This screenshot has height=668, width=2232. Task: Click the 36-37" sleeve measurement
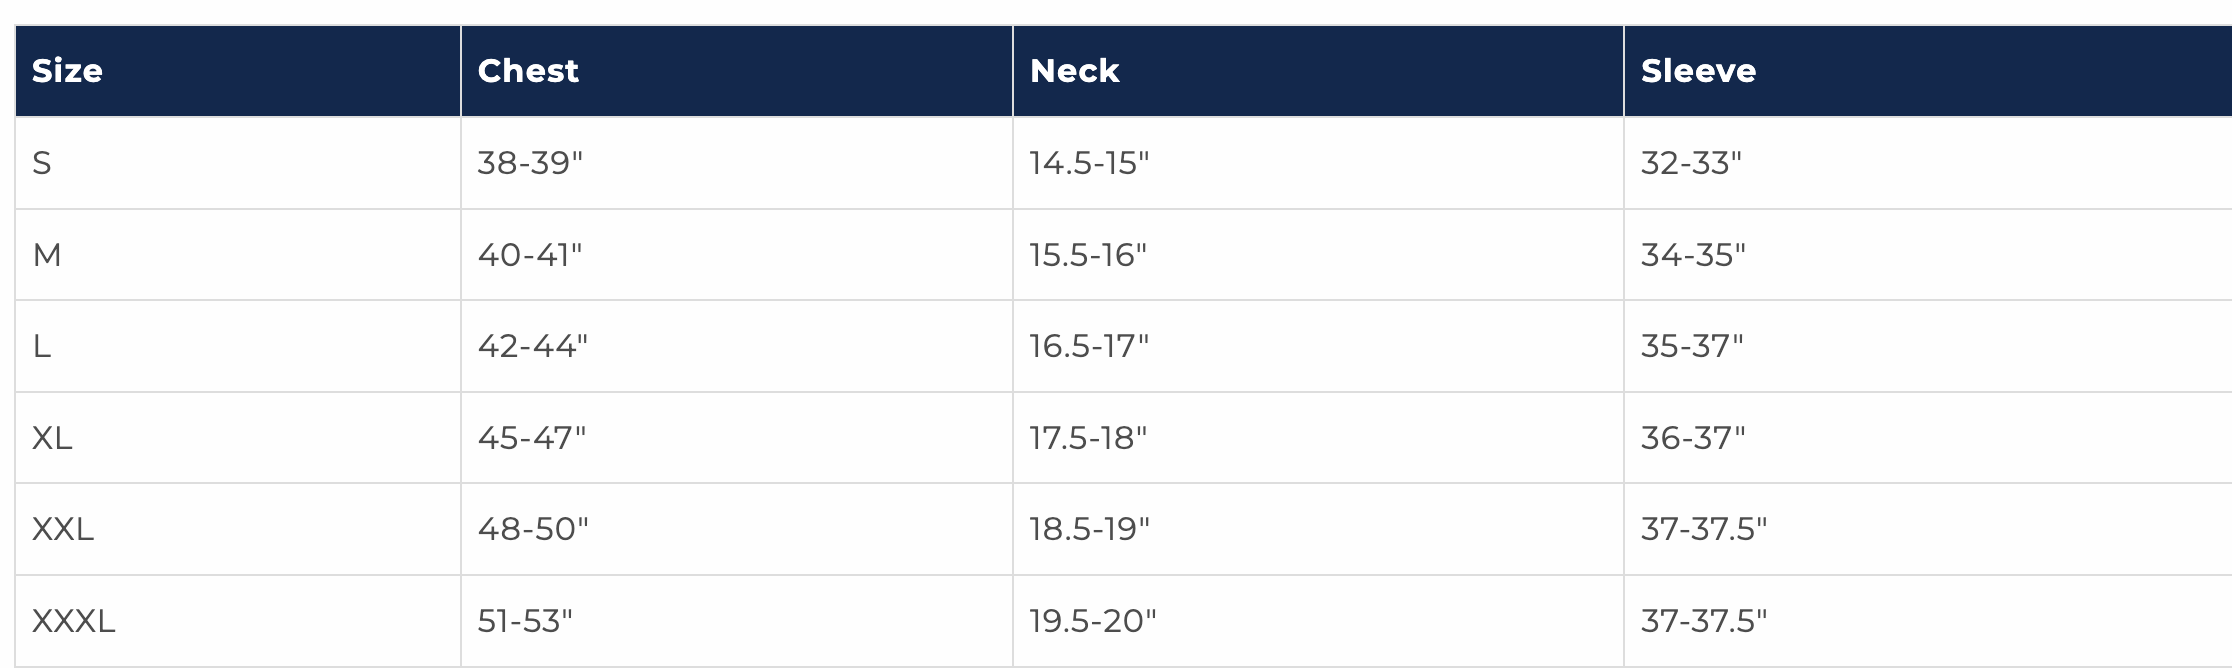(1693, 438)
